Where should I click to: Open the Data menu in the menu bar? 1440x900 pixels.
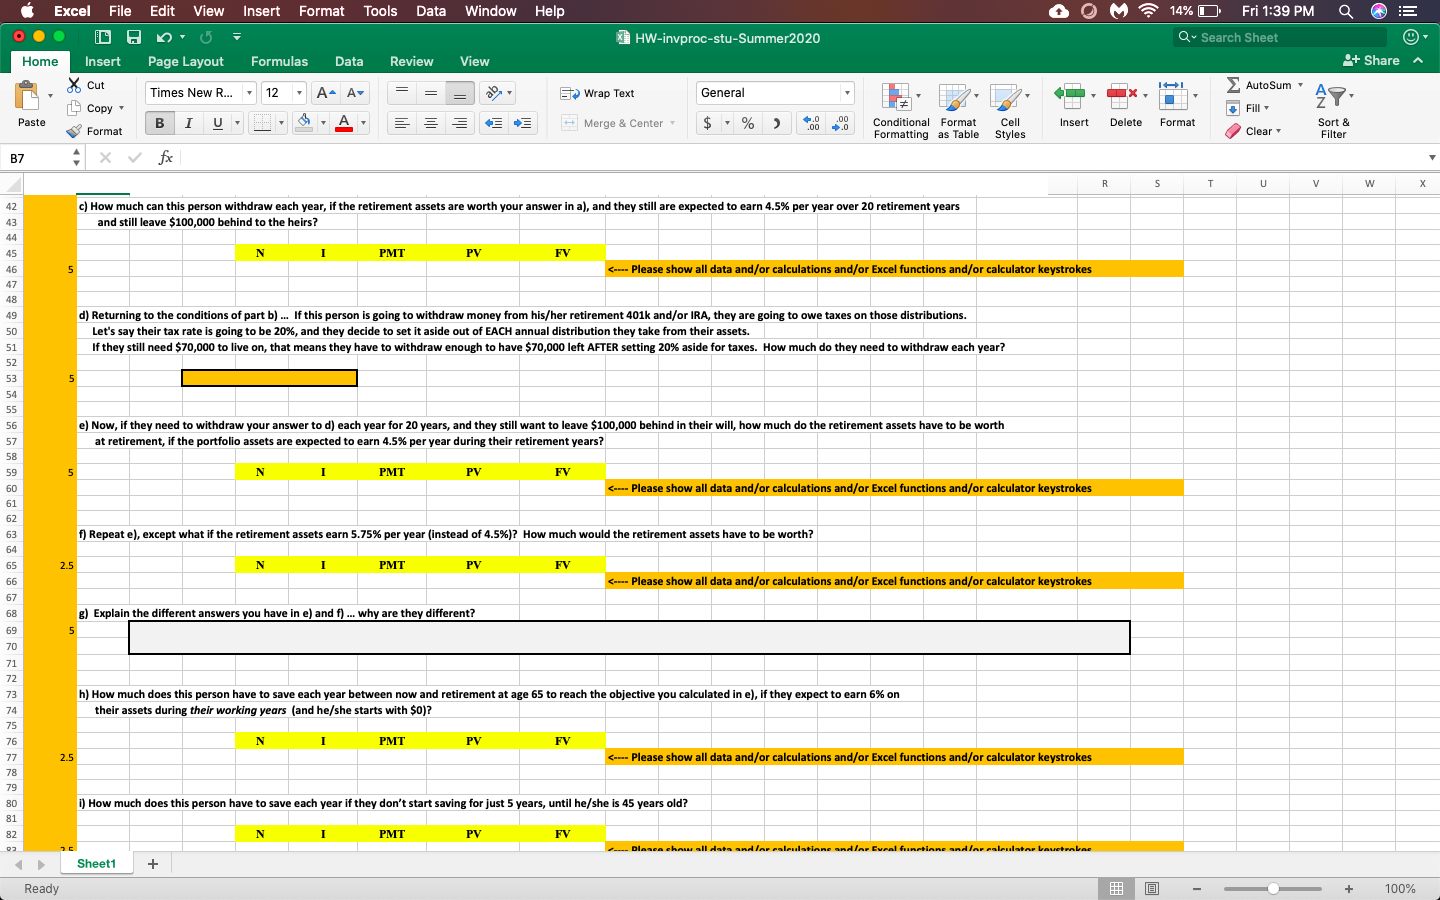click(x=430, y=11)
